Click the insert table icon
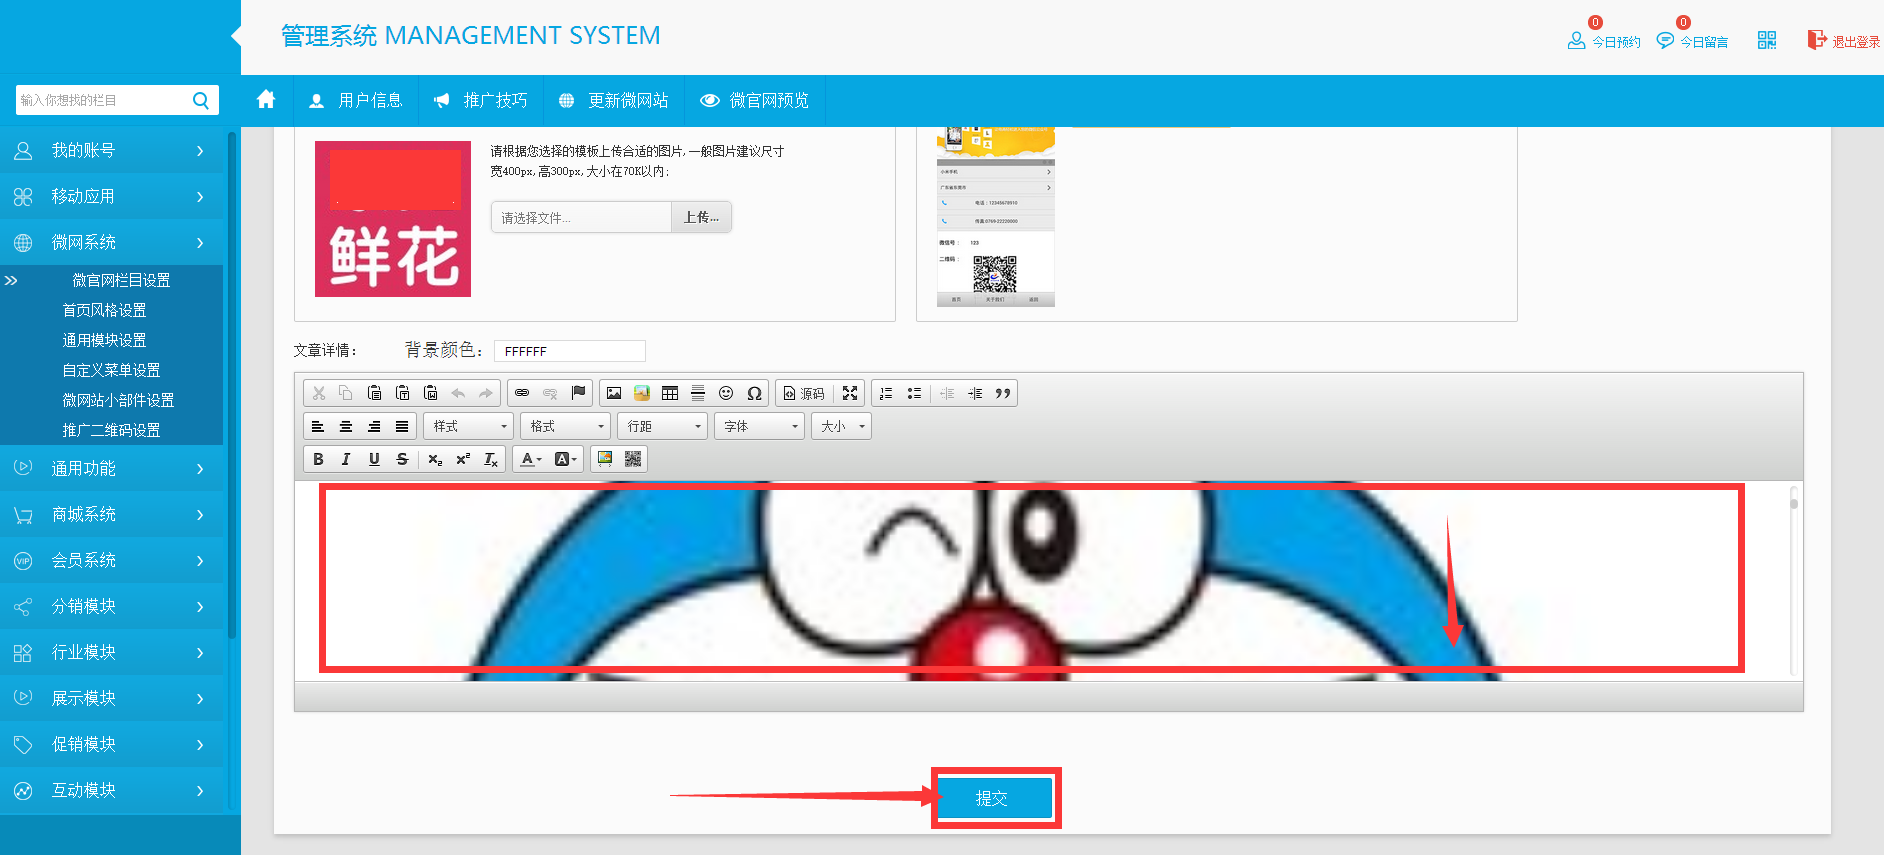 [x=670, y=393]
